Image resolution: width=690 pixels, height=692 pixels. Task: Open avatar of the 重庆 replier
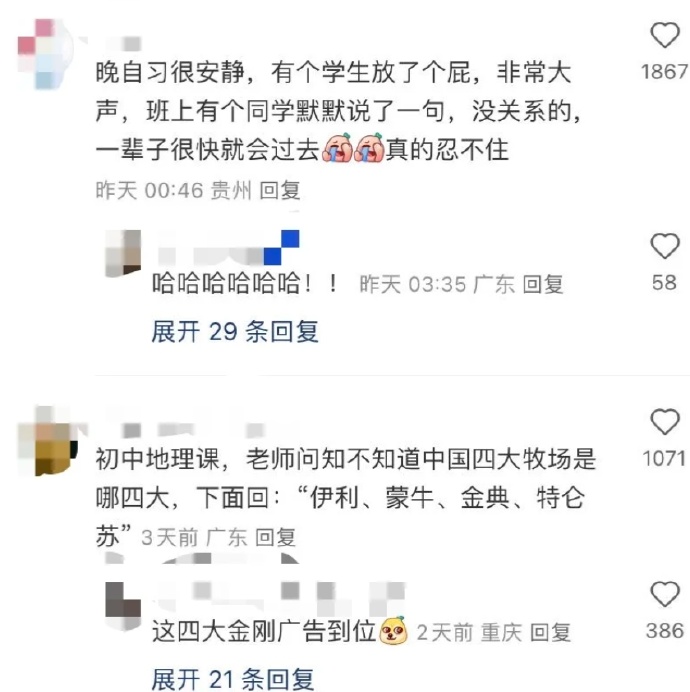click(x=123, y=605)
